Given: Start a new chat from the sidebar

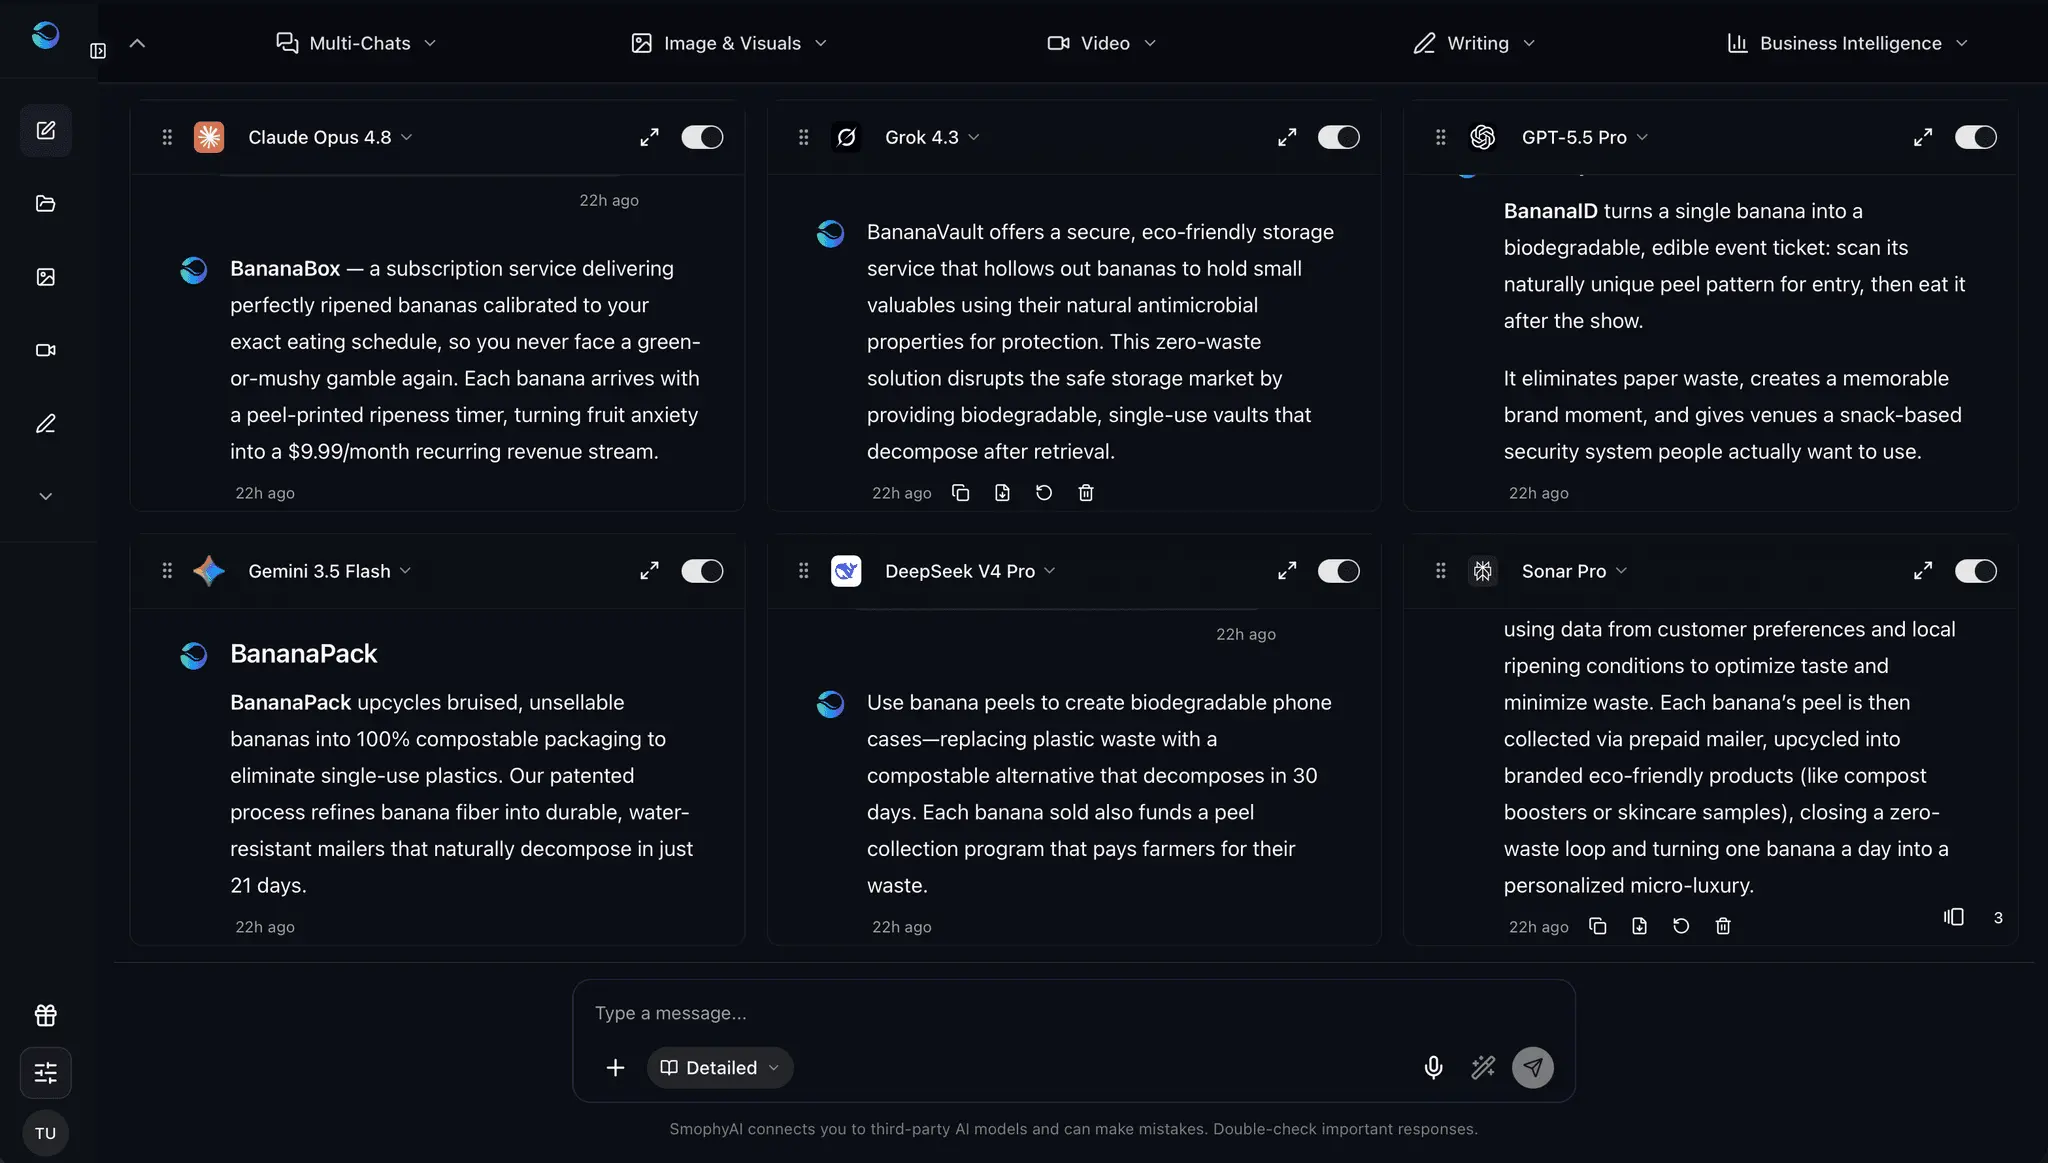Looking at the screenshot, I should [x=46, y=130].
